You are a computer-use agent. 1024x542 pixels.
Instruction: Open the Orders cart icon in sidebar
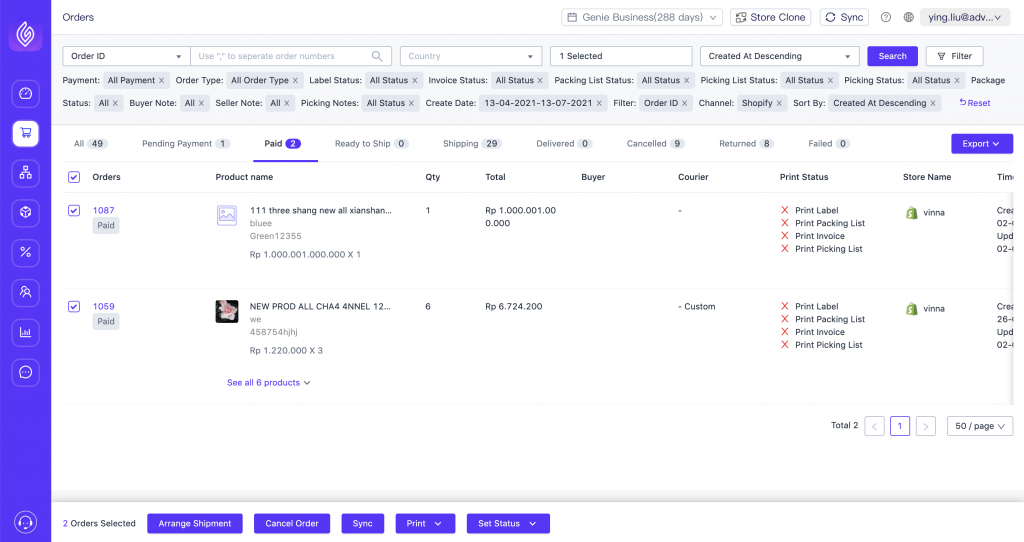[x=25, y=133]
